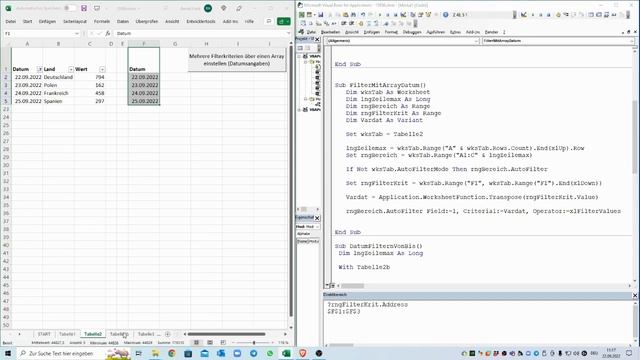Open the Wert column filter dropdown
Screen dimensions: 640x360
[102, 69]
